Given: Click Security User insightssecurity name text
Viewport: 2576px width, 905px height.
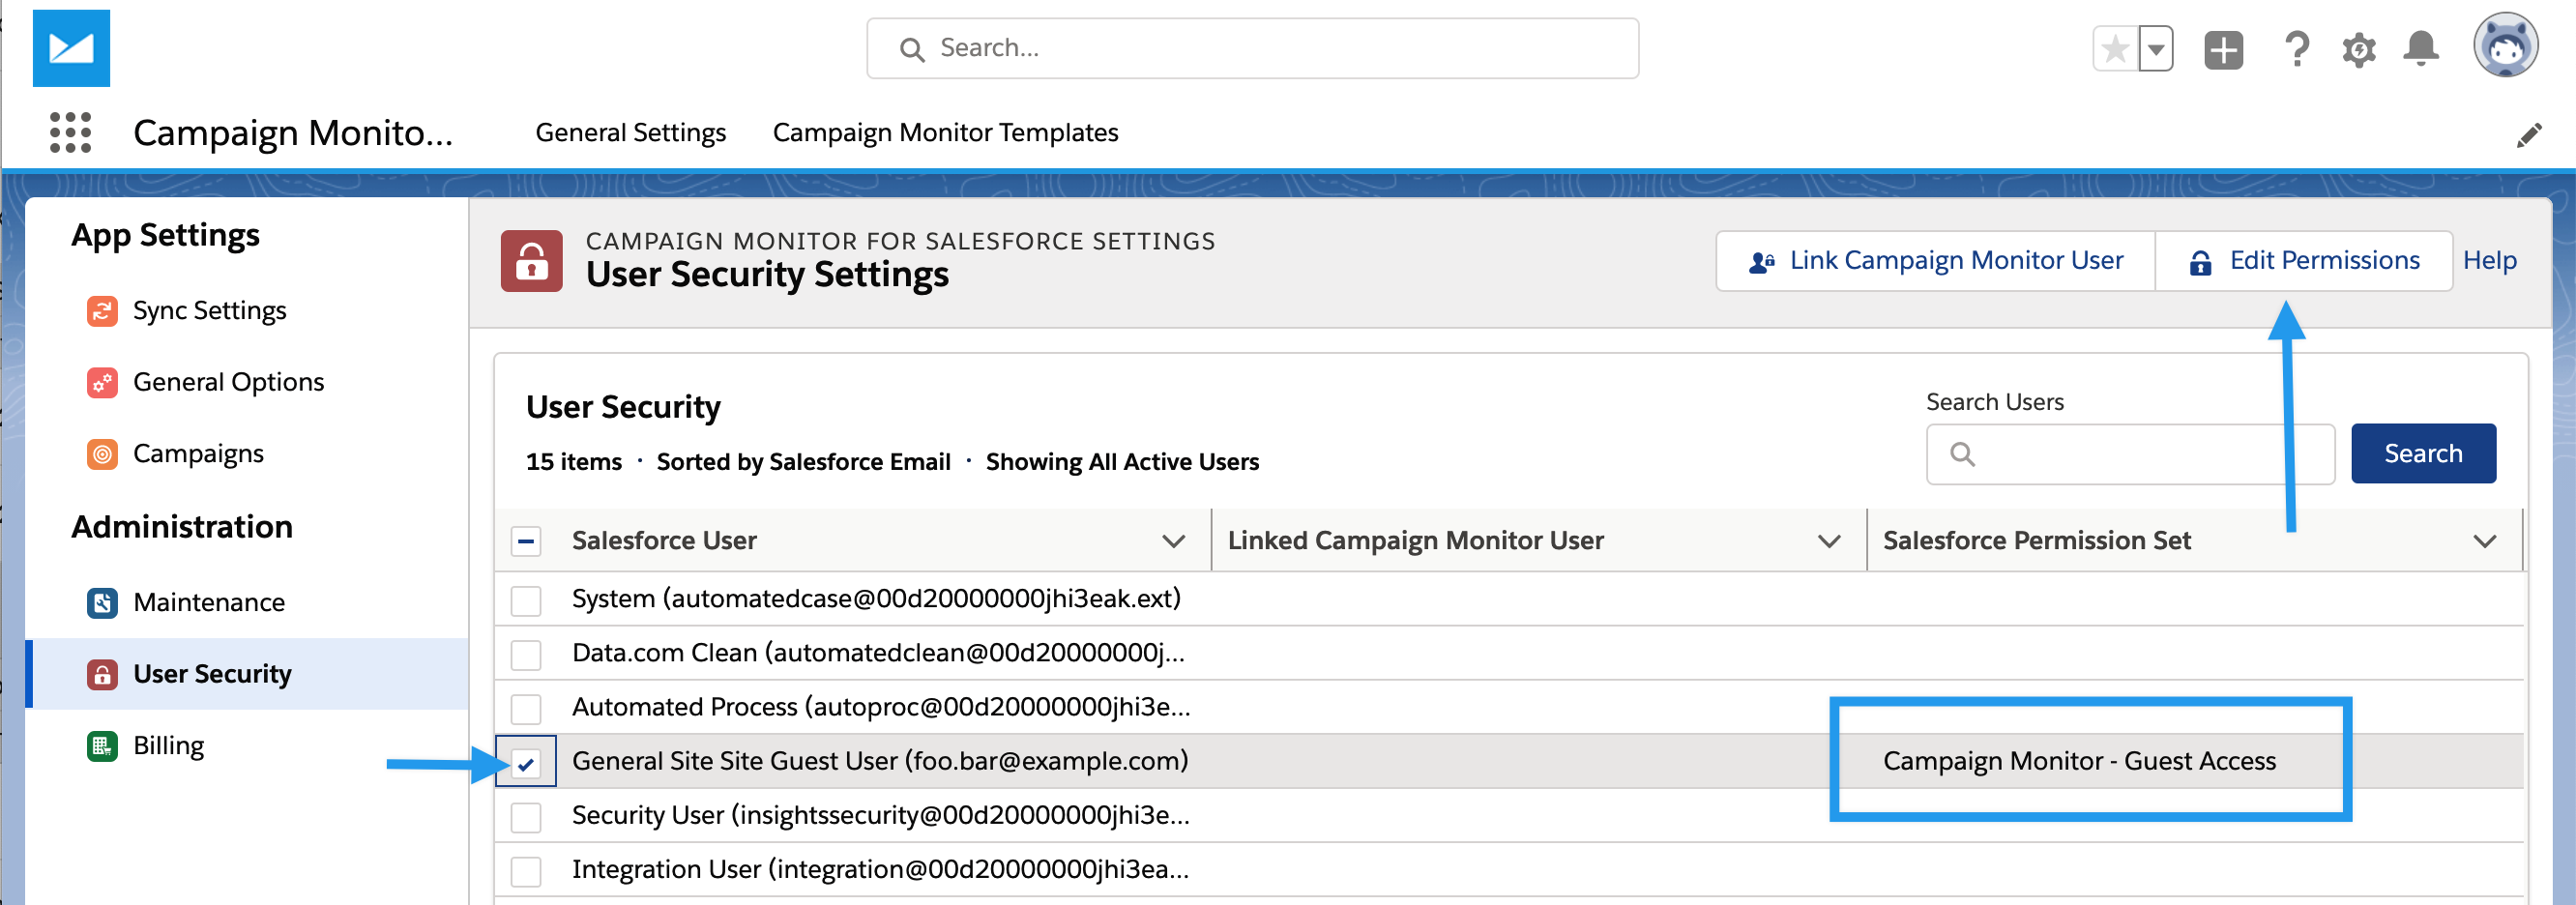Looking at the screenshot, I should point(880,816).
